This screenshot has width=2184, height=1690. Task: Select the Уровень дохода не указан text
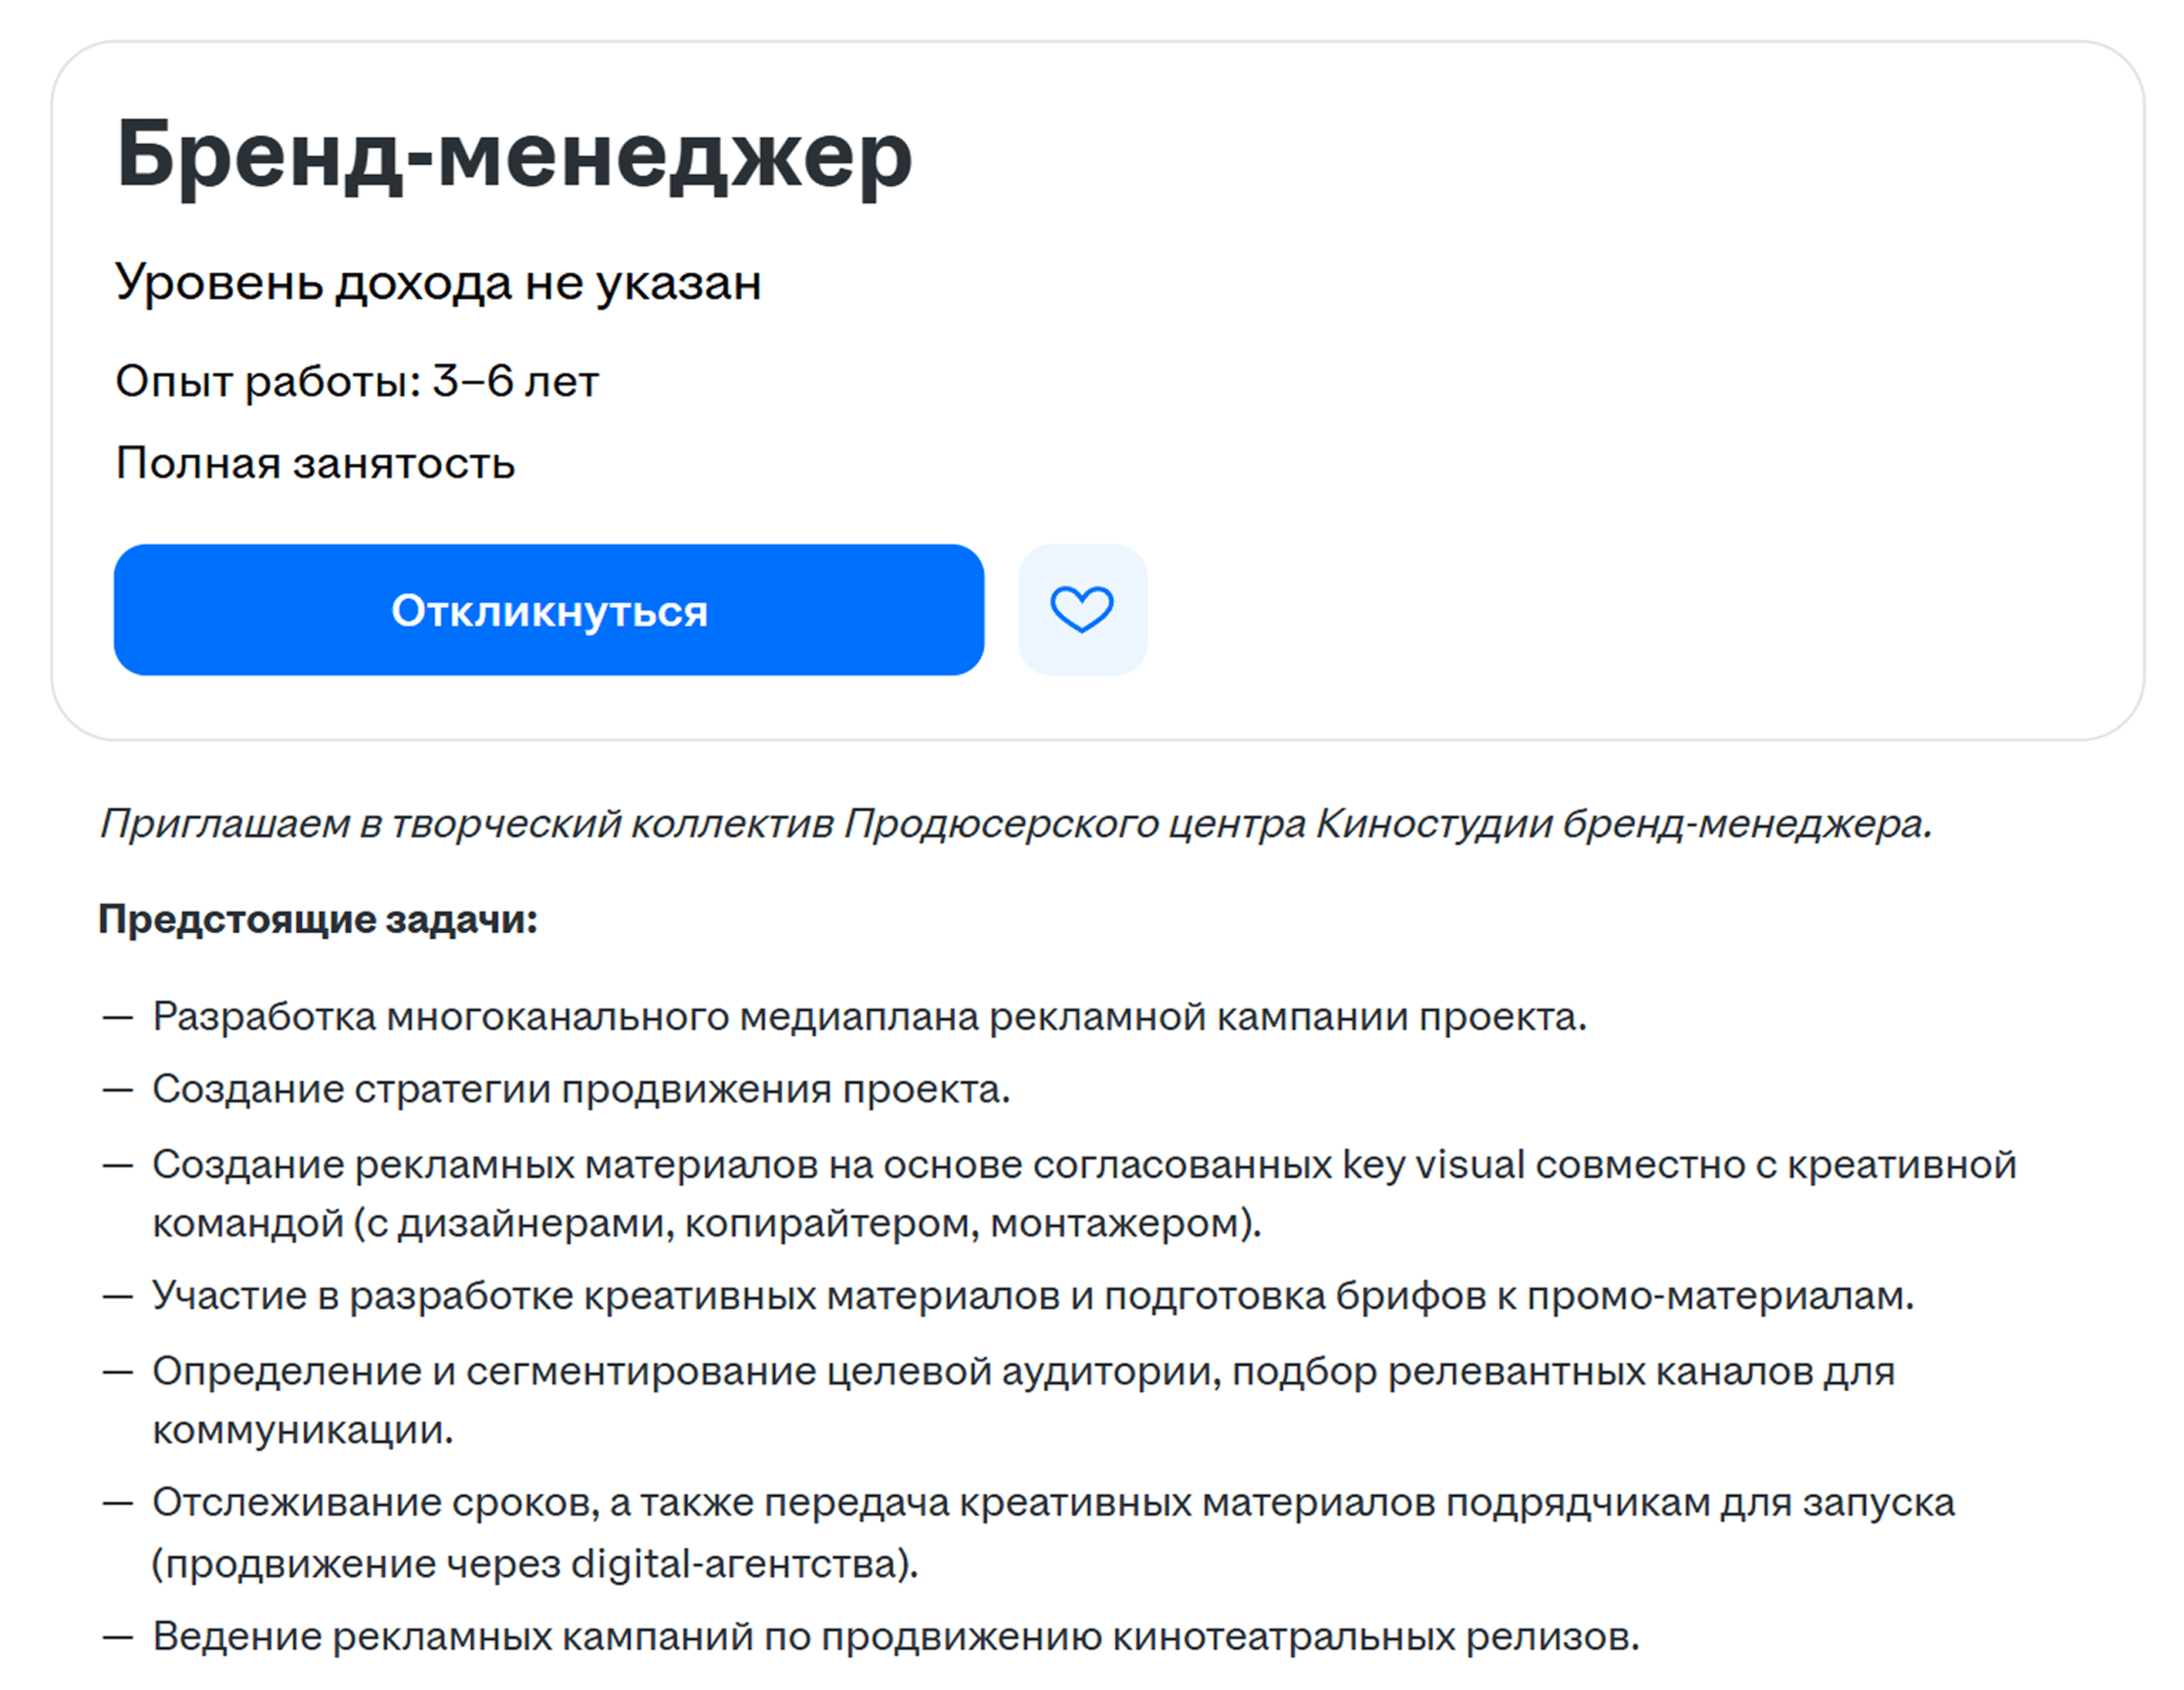(x=438, y=283)
